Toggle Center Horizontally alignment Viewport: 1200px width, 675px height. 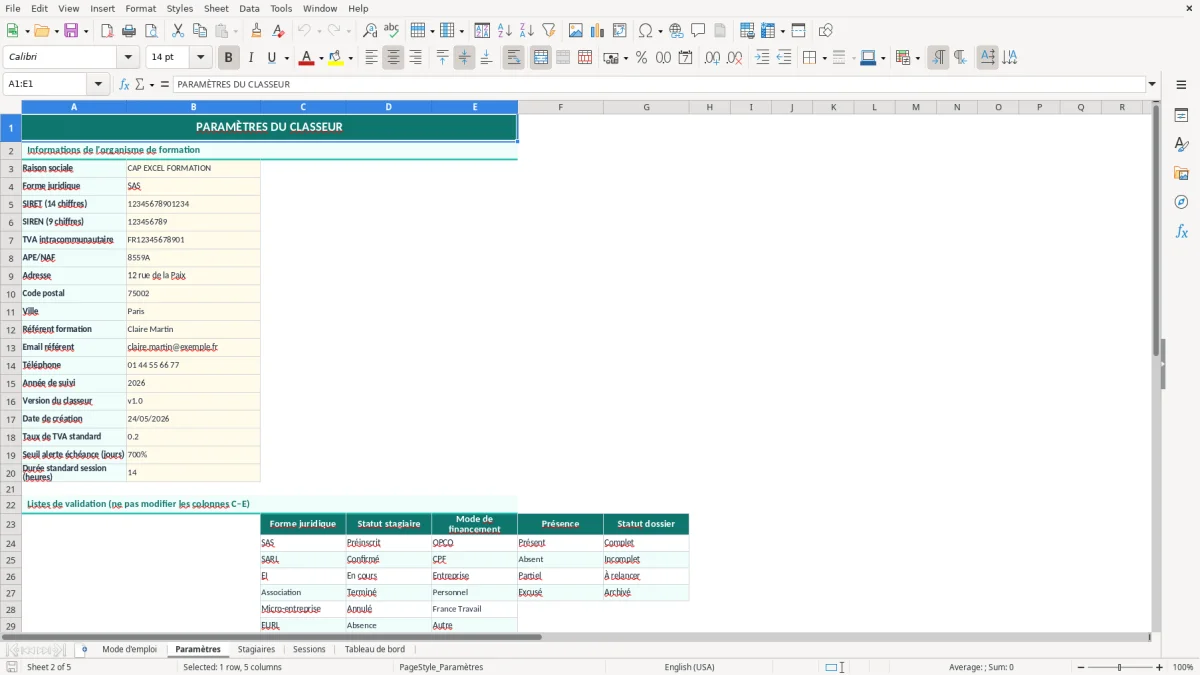[x=393, y=58]
